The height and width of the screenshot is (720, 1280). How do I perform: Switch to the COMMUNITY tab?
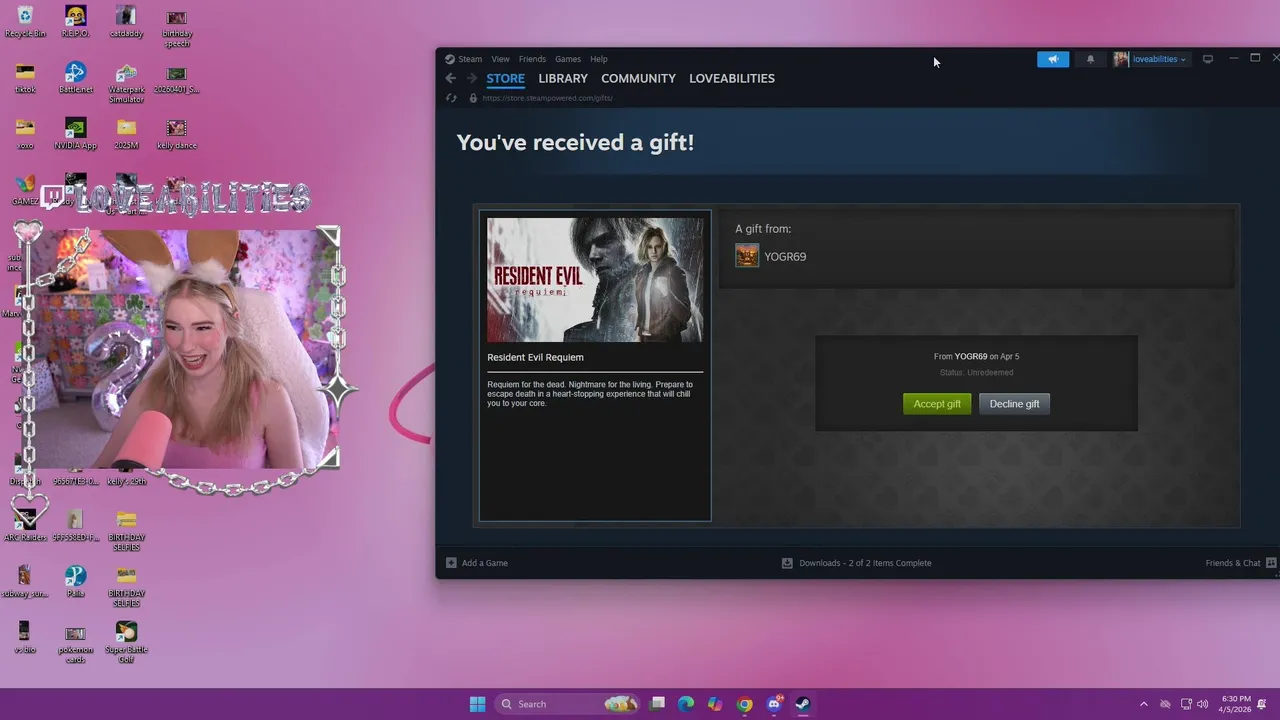point(638,78)
